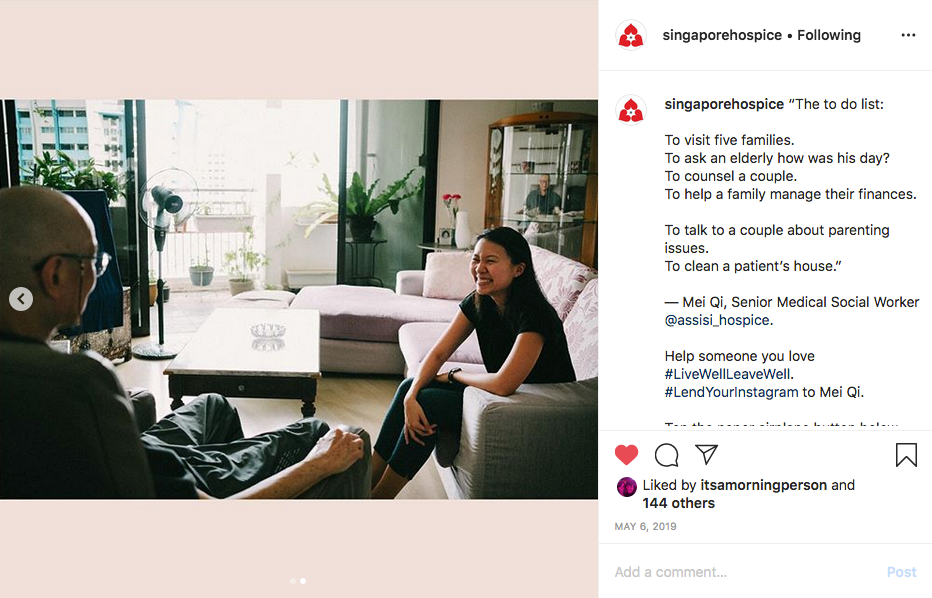The image size is (932, 598).
Task: Go to previous photo with left arrow
Action: [x=21, y=299]
